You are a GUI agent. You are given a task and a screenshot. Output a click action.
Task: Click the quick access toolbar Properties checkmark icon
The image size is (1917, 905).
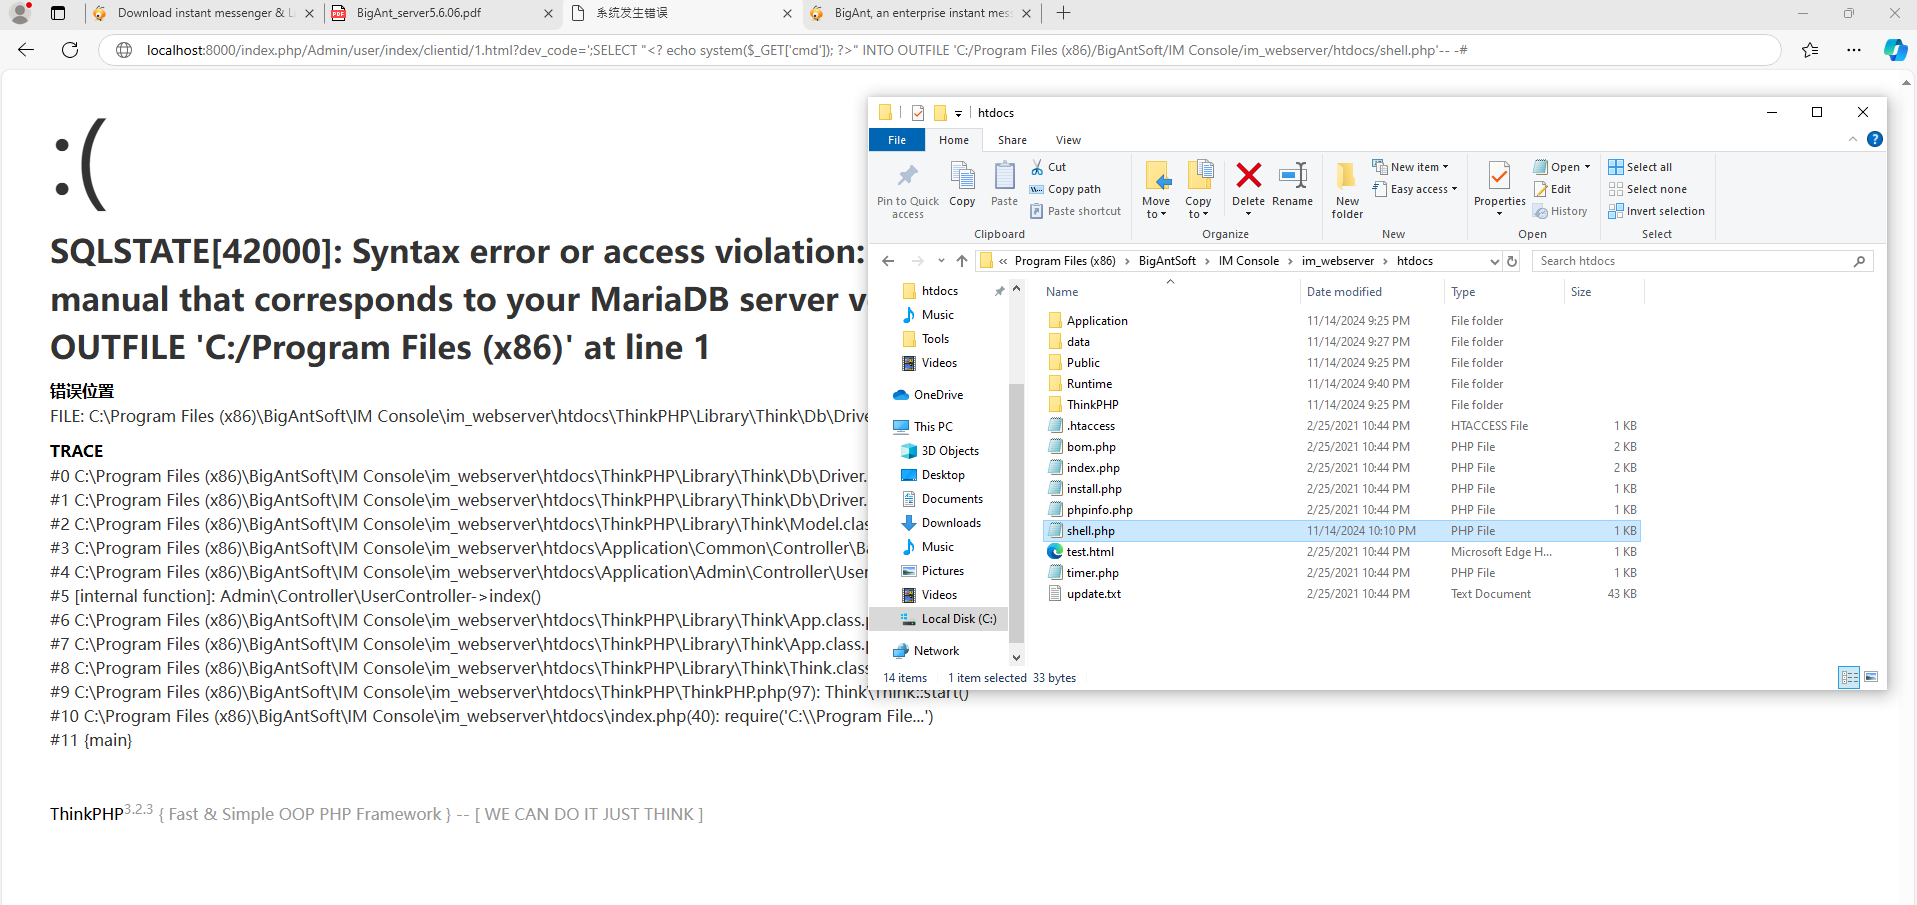click(x=918, y=113)
